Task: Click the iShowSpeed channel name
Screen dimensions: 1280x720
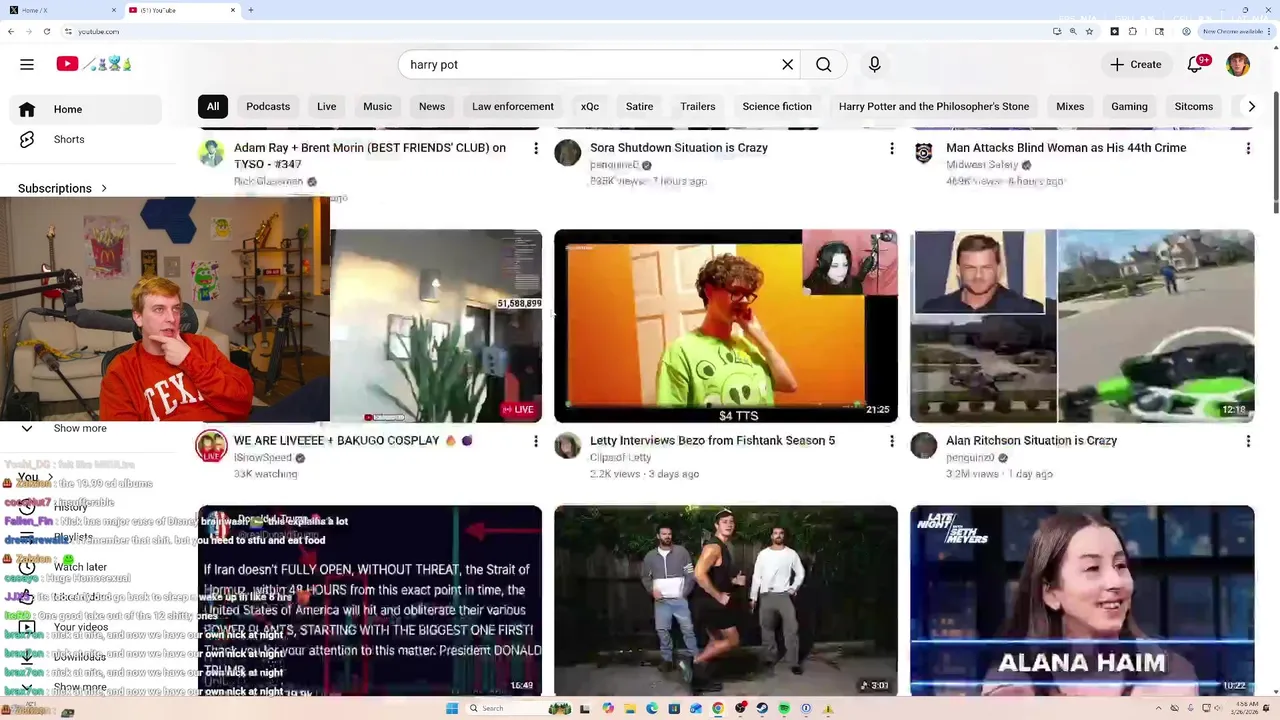Action: coord(263,458)
